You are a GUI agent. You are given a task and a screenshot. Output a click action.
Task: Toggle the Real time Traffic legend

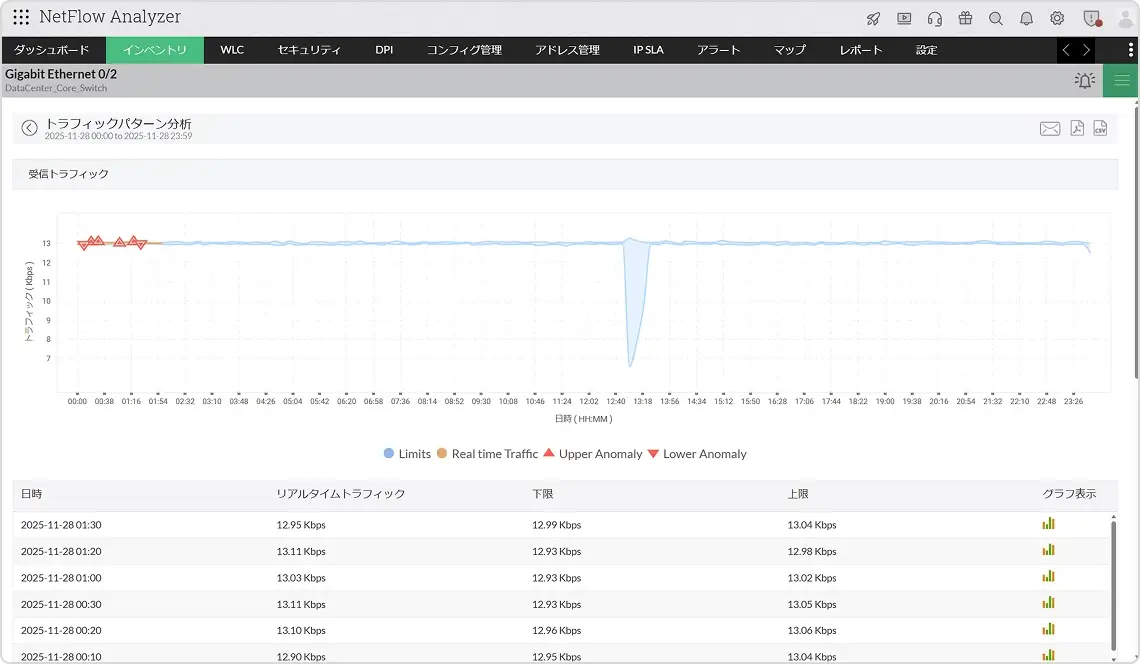(487, 454)
